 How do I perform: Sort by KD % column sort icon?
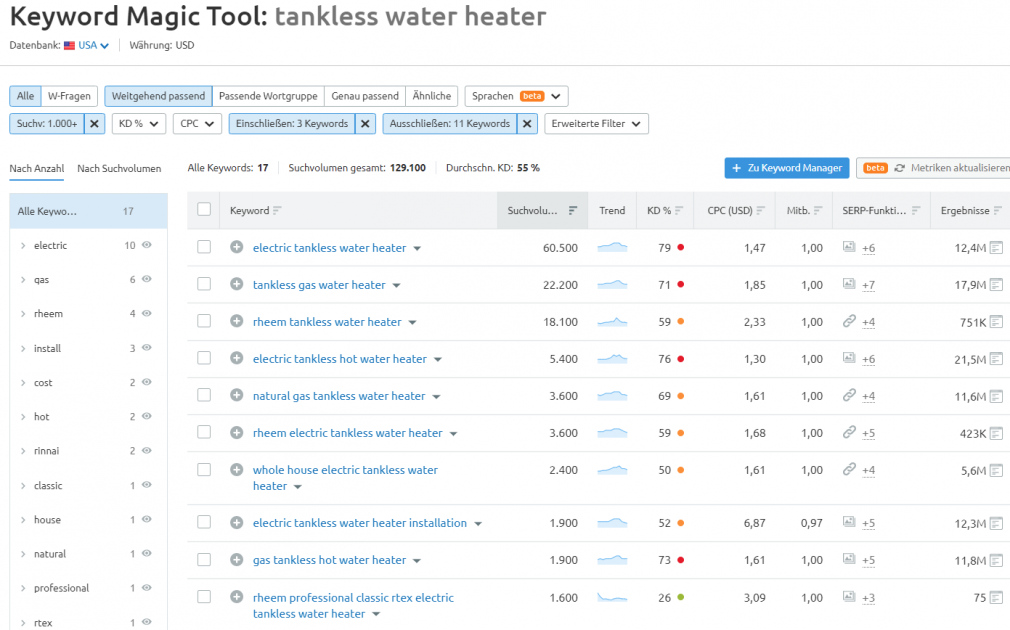tap(678, 211)
